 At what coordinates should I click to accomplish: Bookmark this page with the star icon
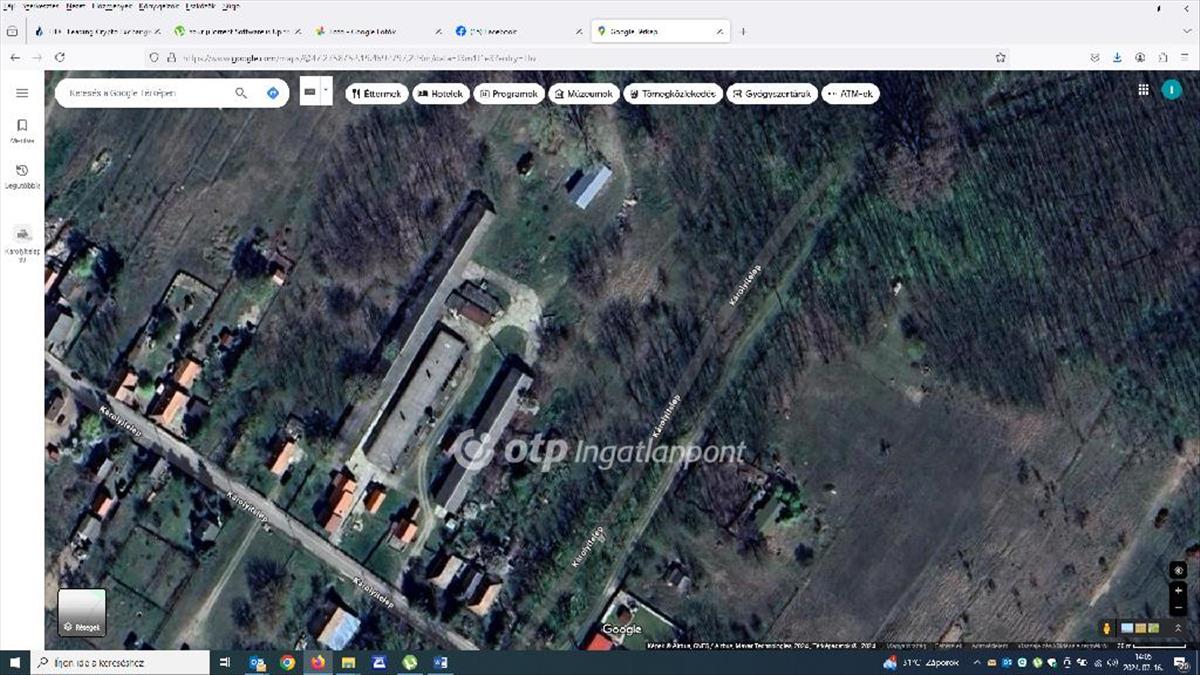pos(1001,58)
